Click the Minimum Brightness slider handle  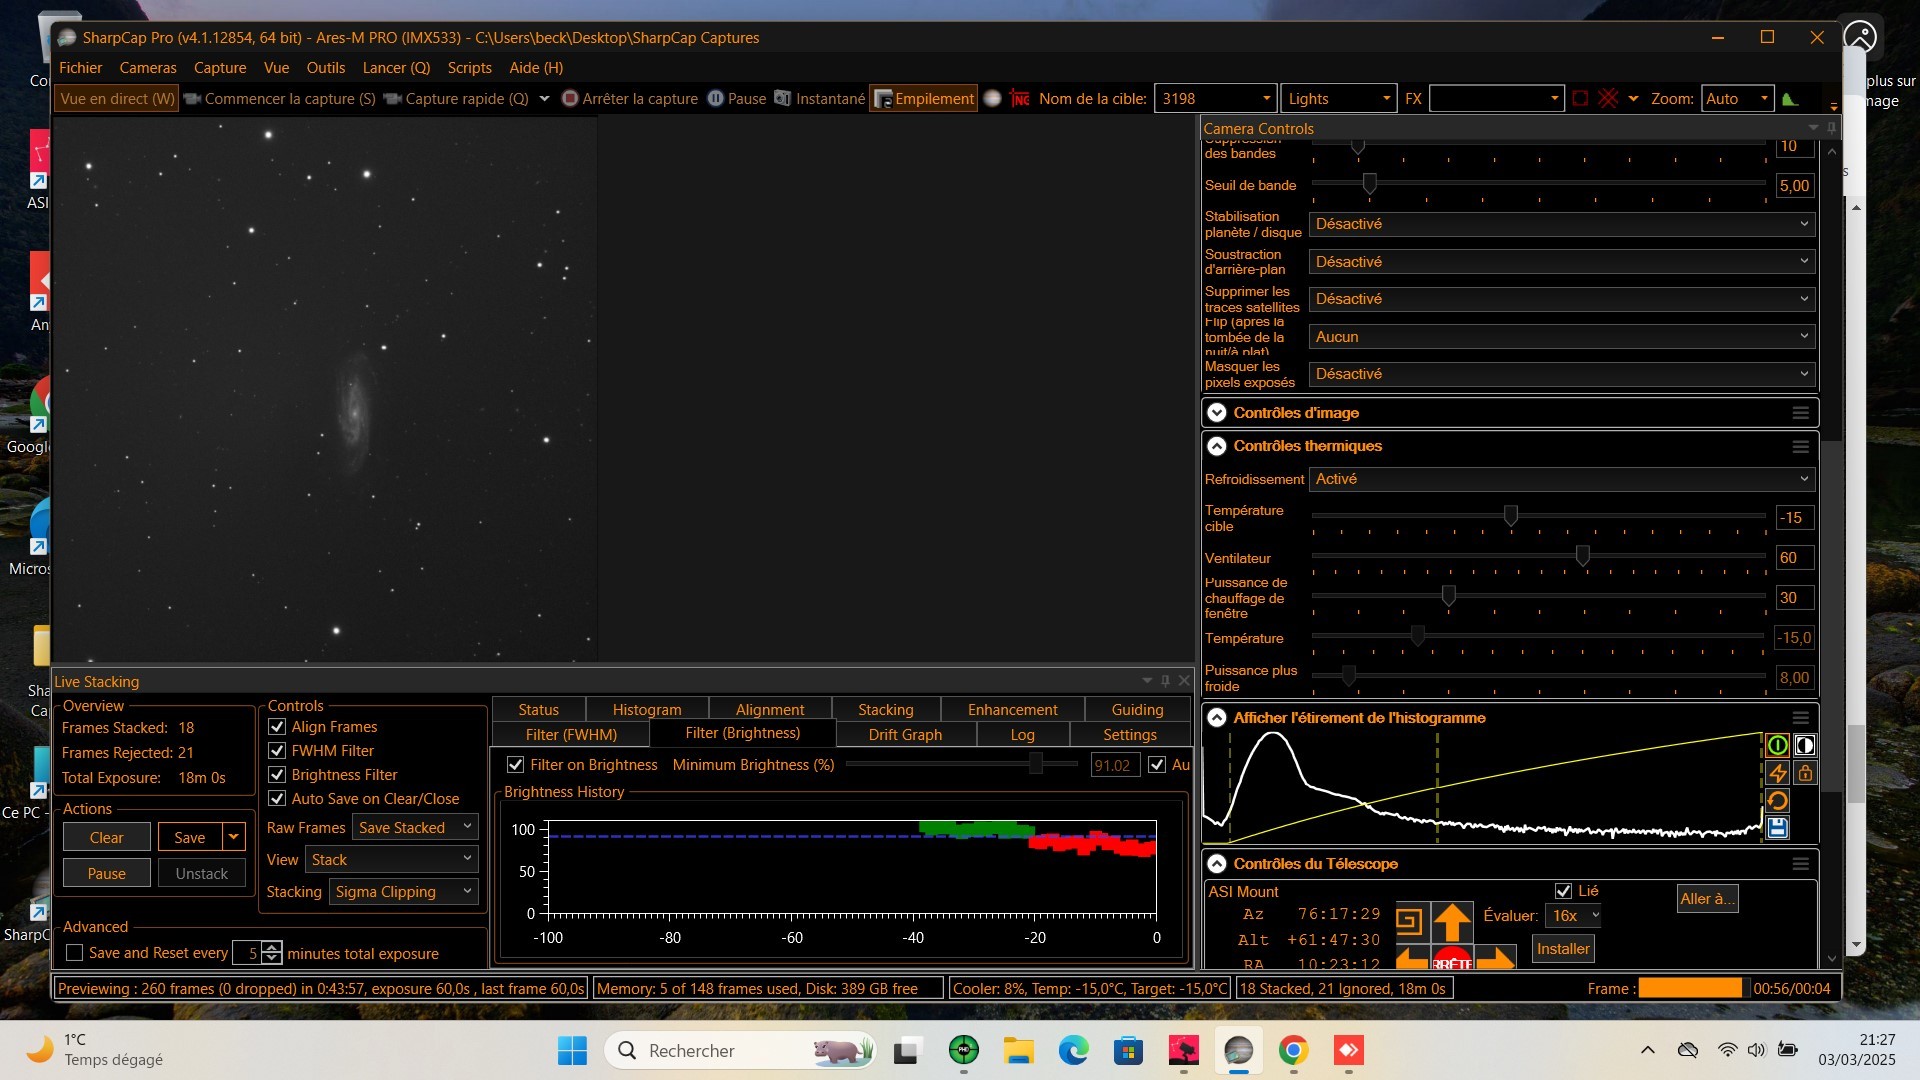point(1036,763)
